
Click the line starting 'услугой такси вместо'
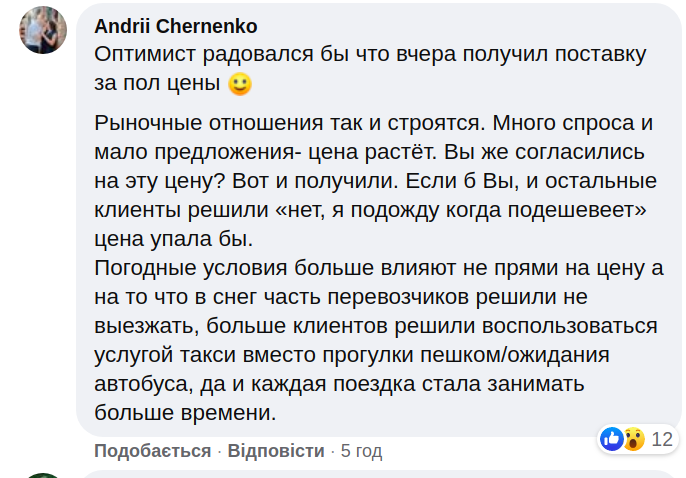point(367,355)
